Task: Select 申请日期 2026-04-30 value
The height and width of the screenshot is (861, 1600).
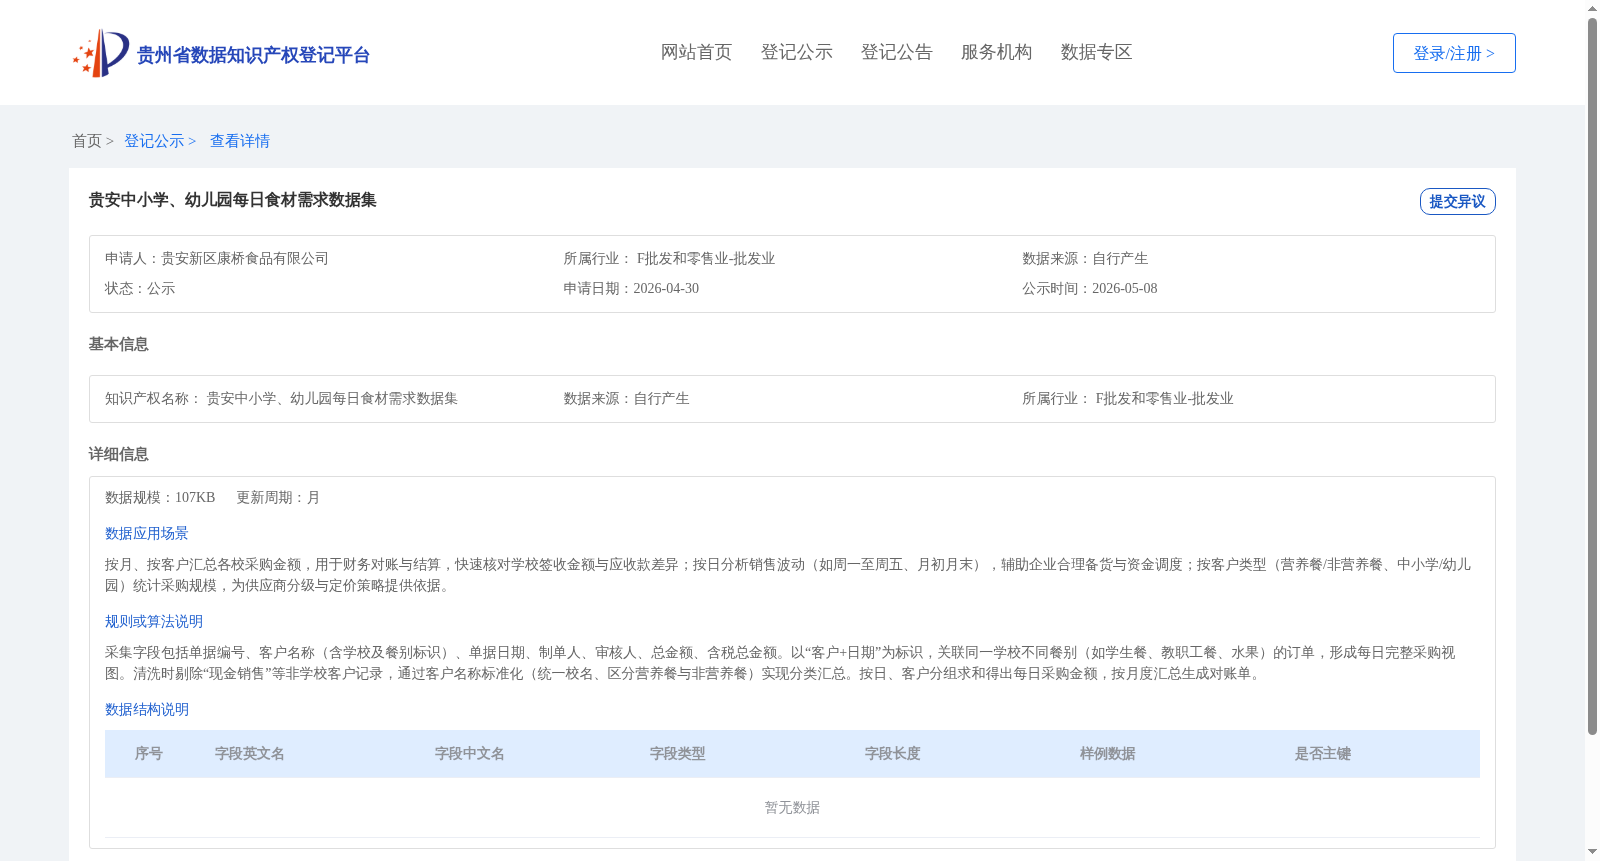Action: tap(666, 288)
